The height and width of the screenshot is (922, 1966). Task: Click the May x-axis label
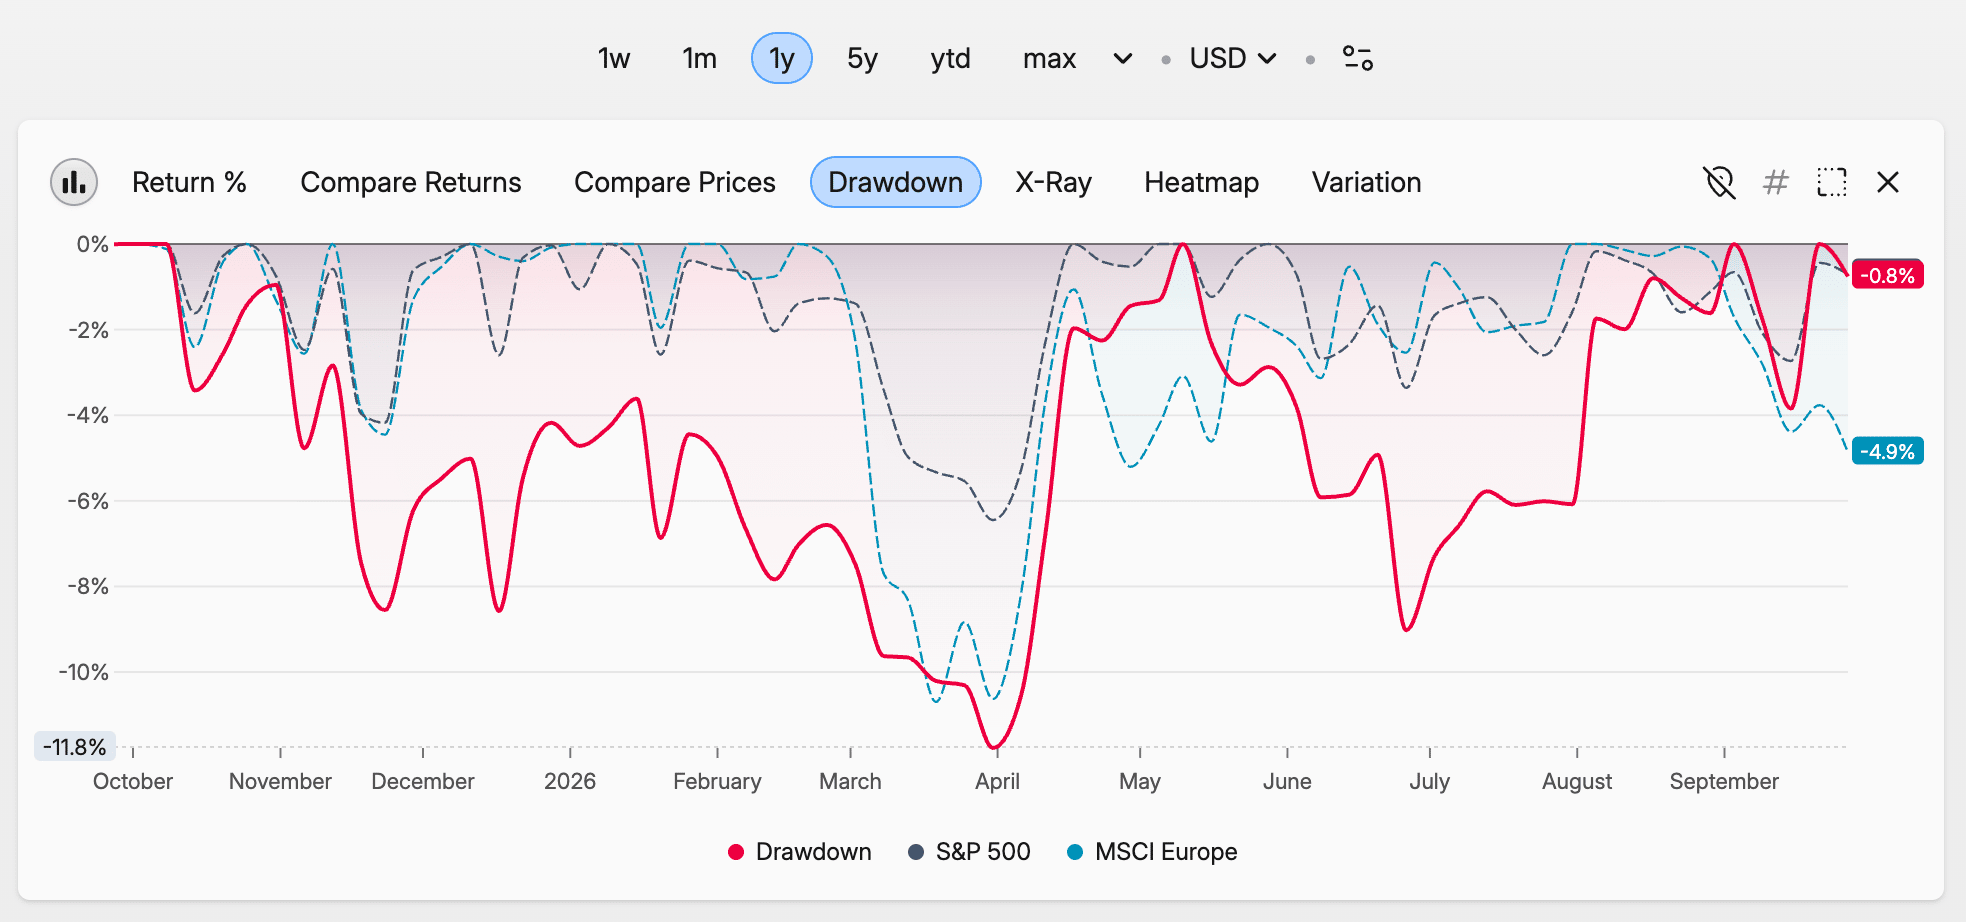coord(1140,781)
